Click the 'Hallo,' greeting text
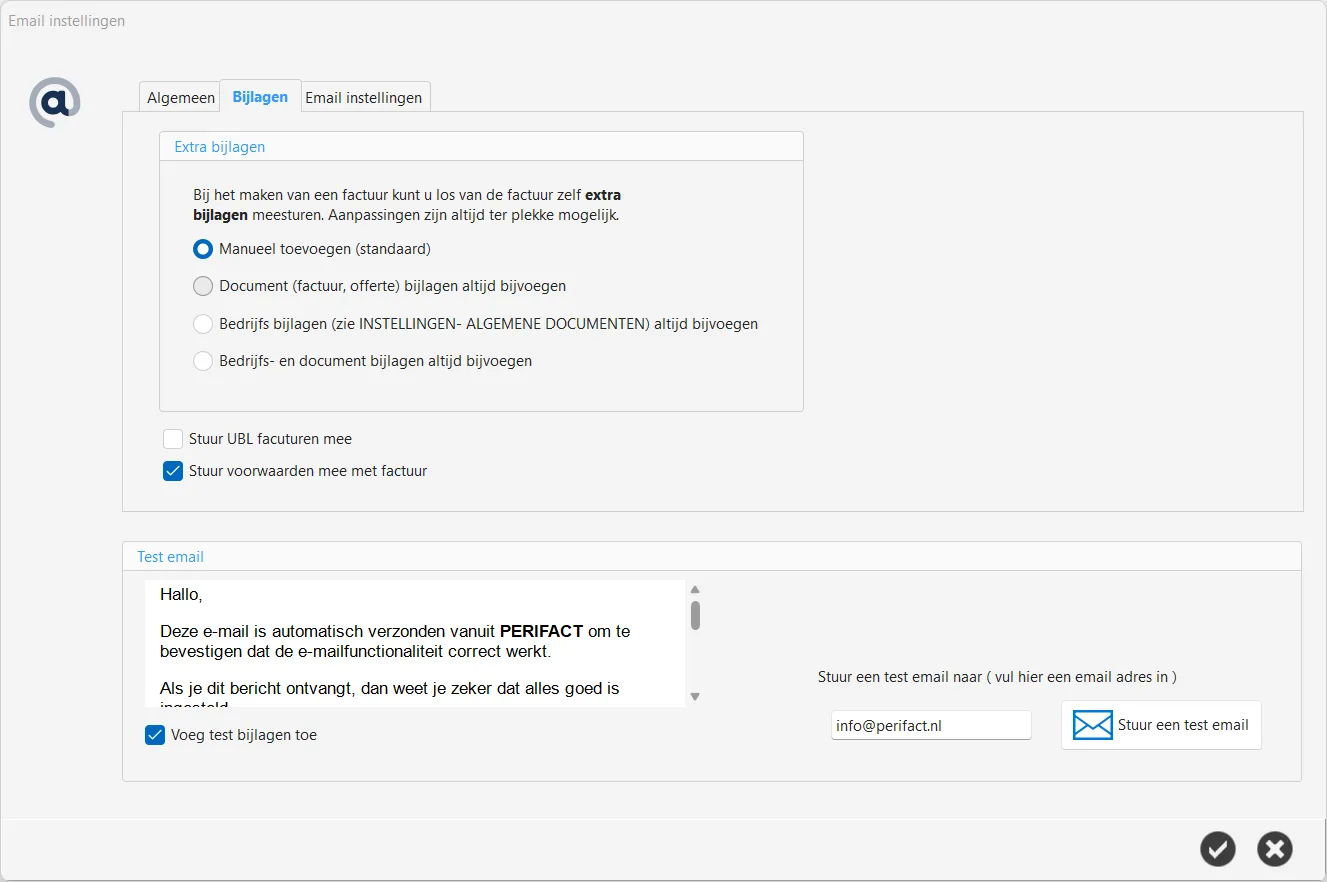 tap(181, 595)
